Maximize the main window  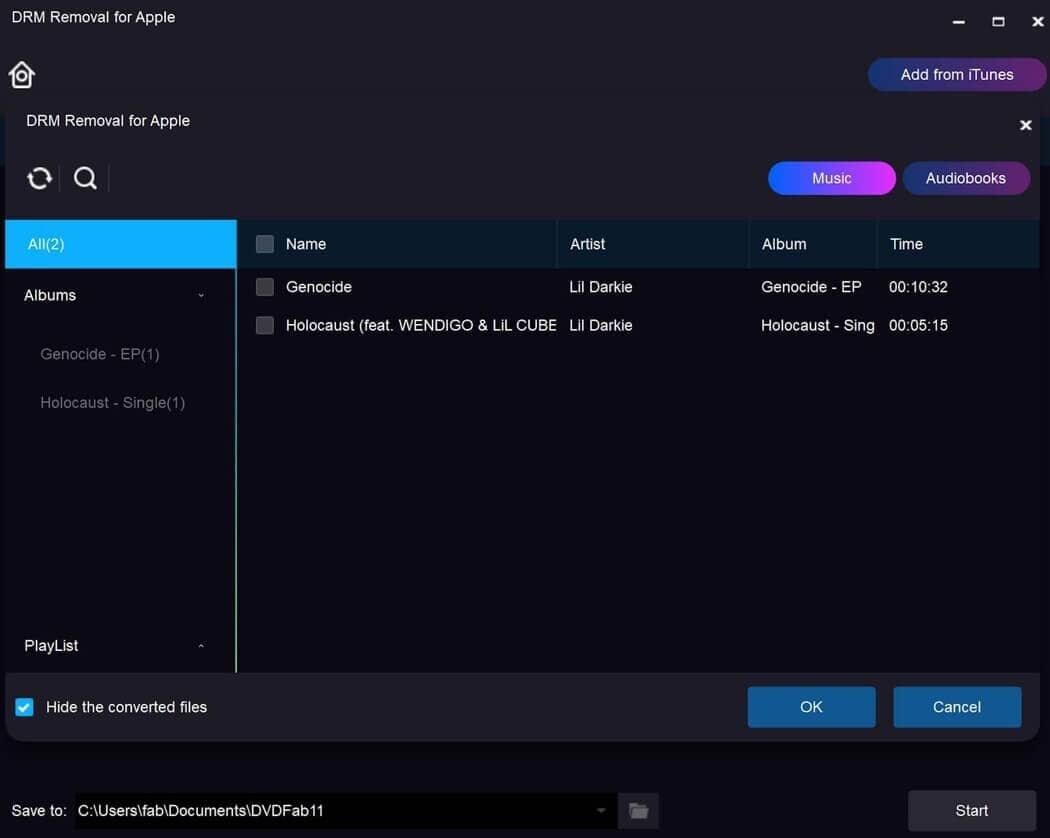[998, 21]
